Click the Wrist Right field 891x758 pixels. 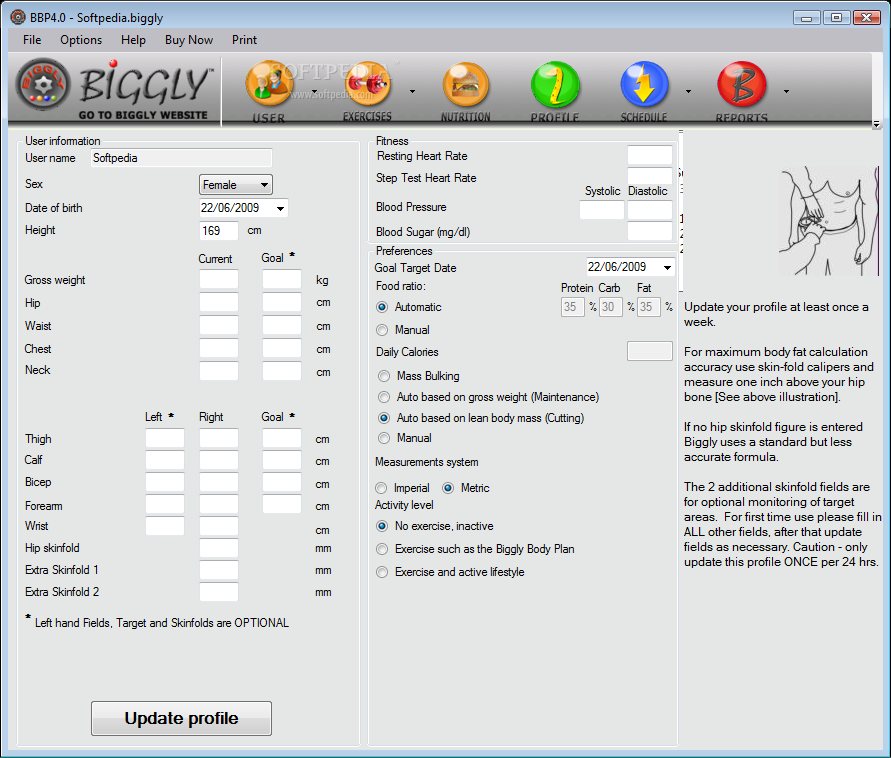[x=219, y=526]
